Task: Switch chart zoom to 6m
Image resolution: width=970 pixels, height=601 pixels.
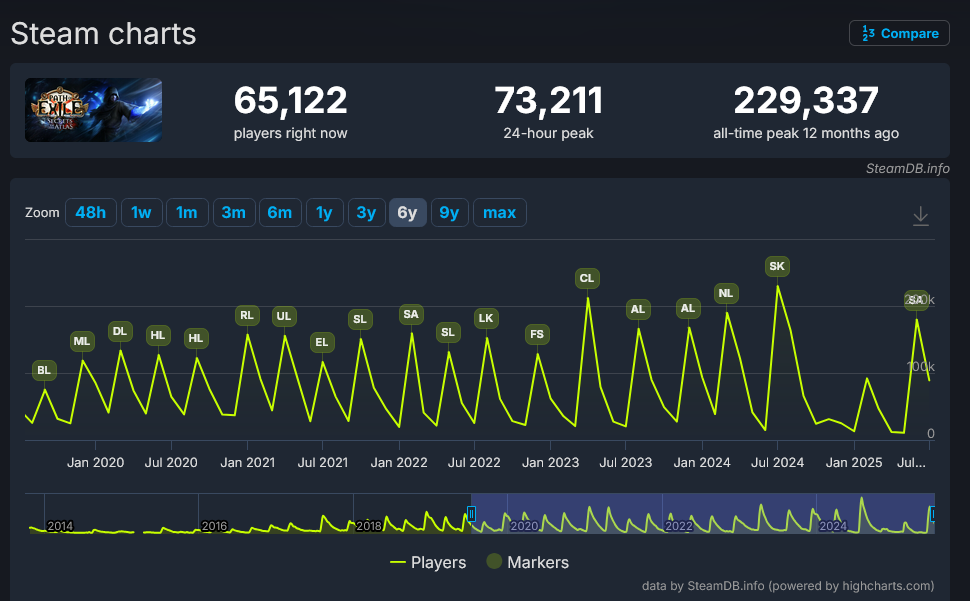Action: pos(280,213)
